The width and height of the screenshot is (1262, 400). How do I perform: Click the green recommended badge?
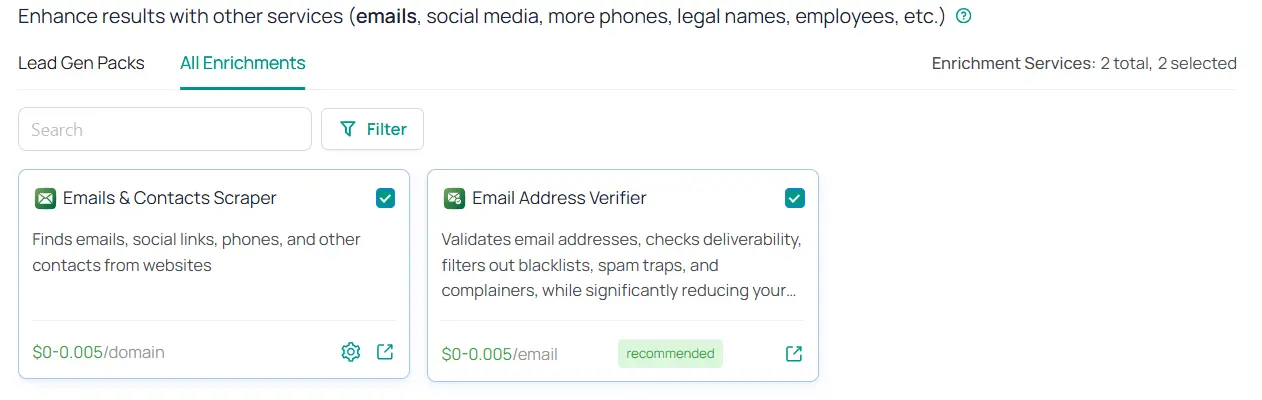(x=670, y=353)
